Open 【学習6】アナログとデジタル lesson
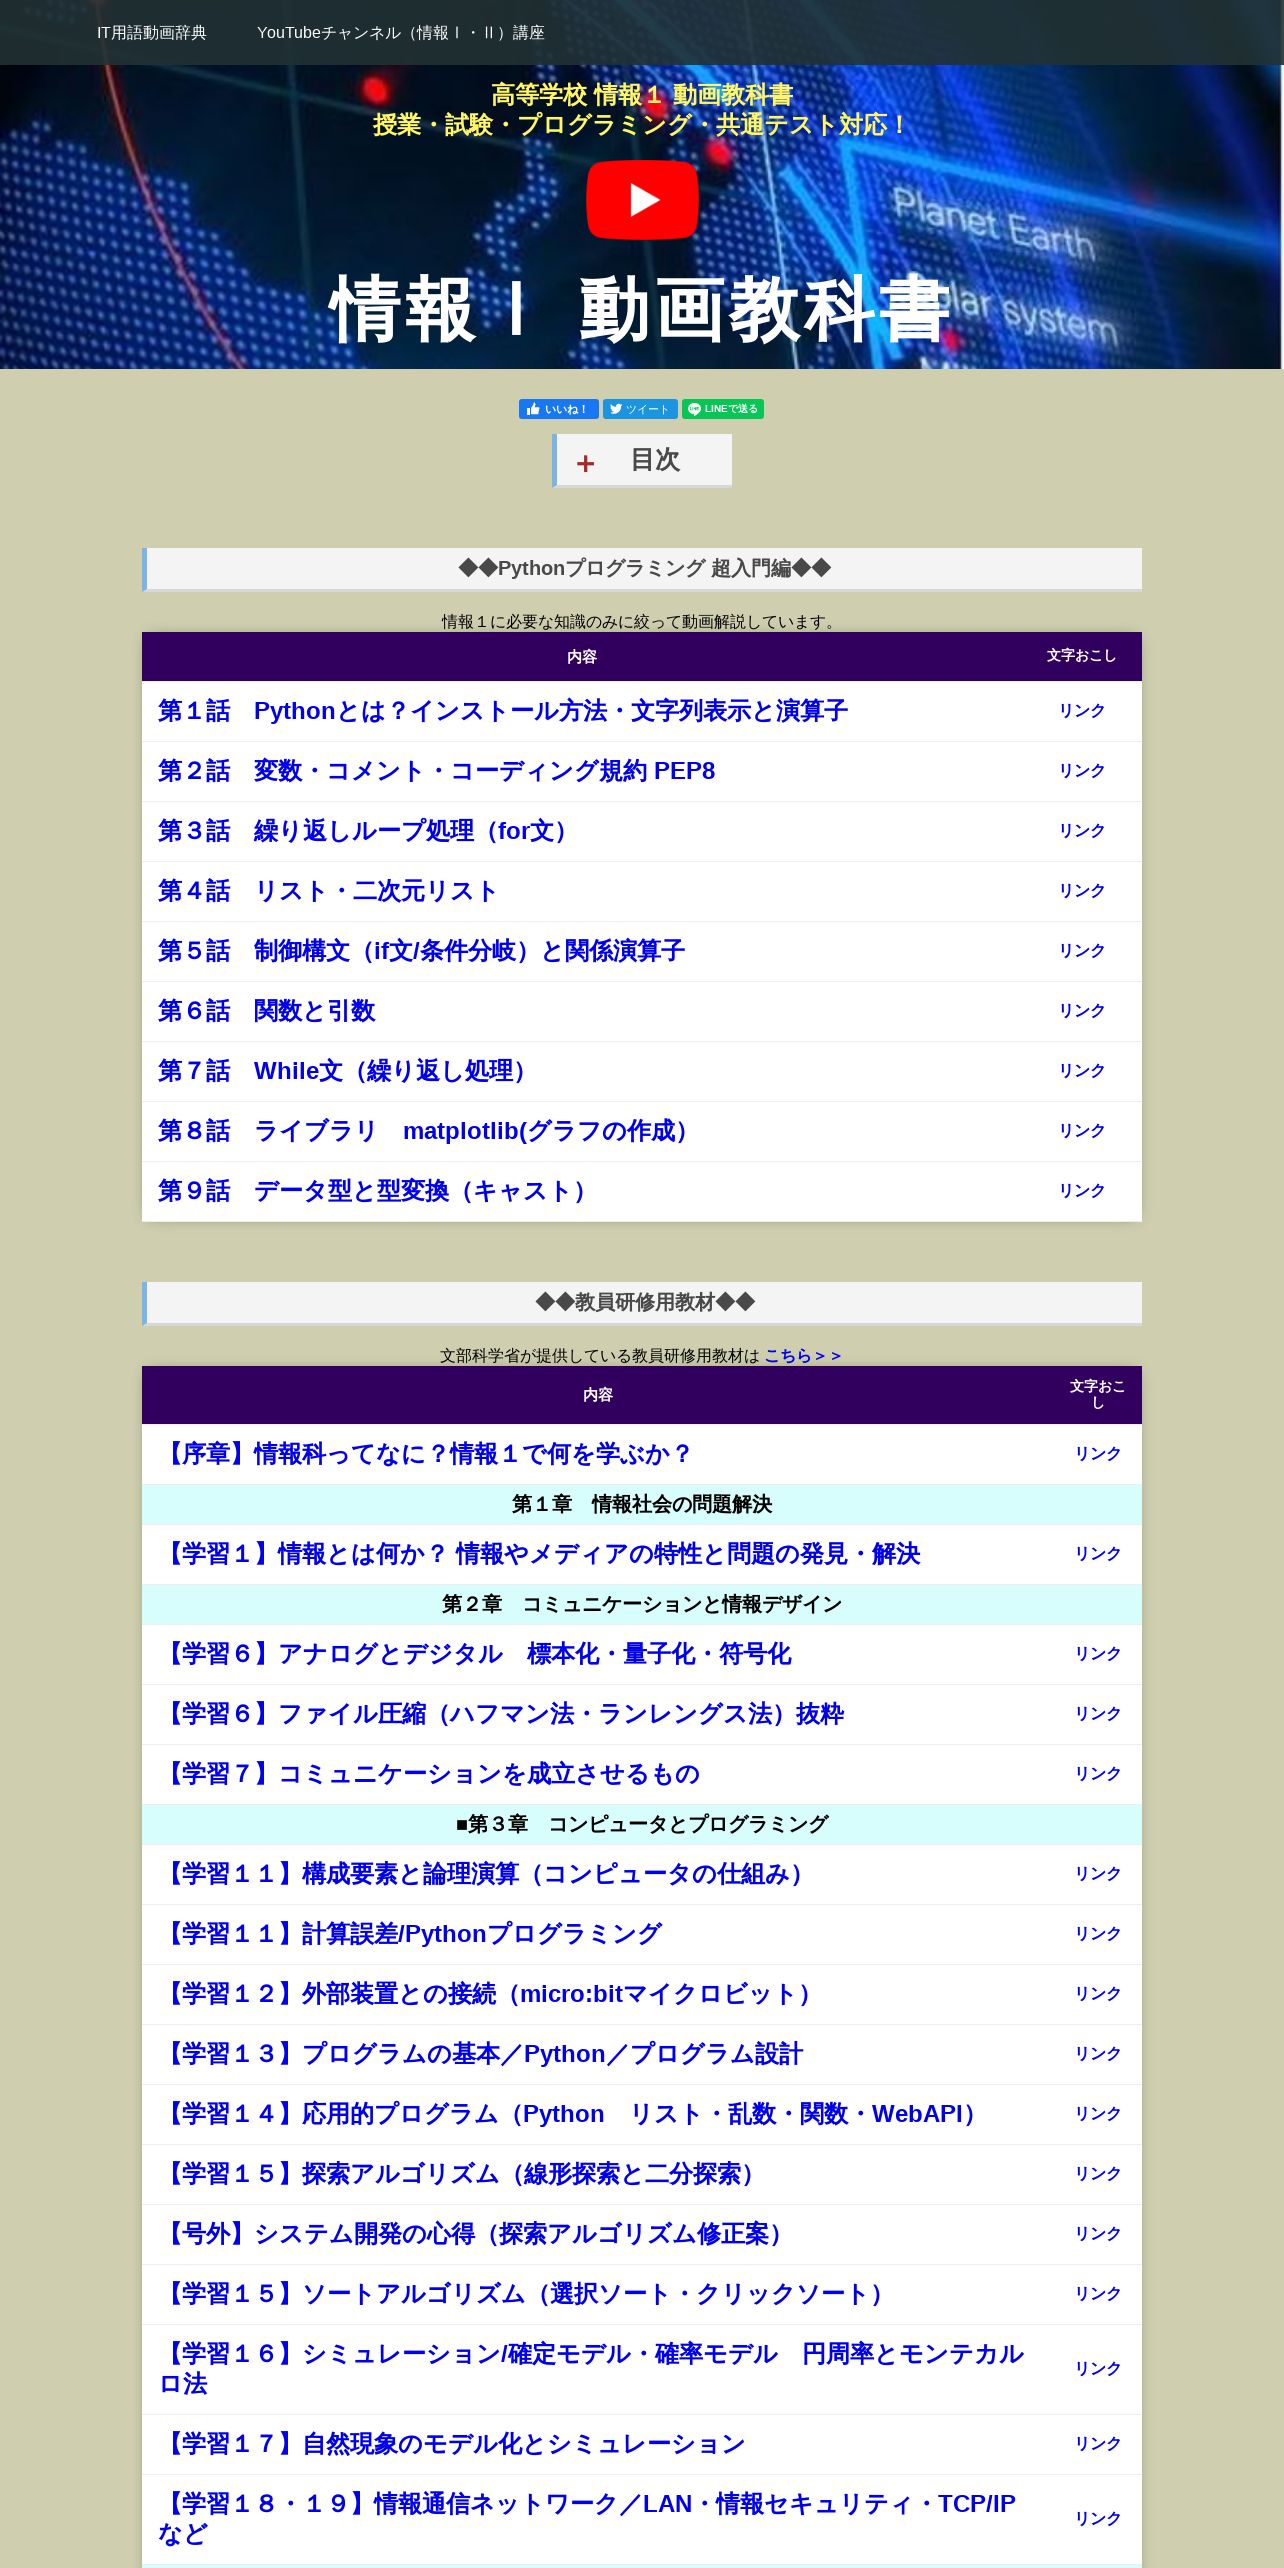This screenshot has width=1284, height=2568. (x=475, y=1654)
